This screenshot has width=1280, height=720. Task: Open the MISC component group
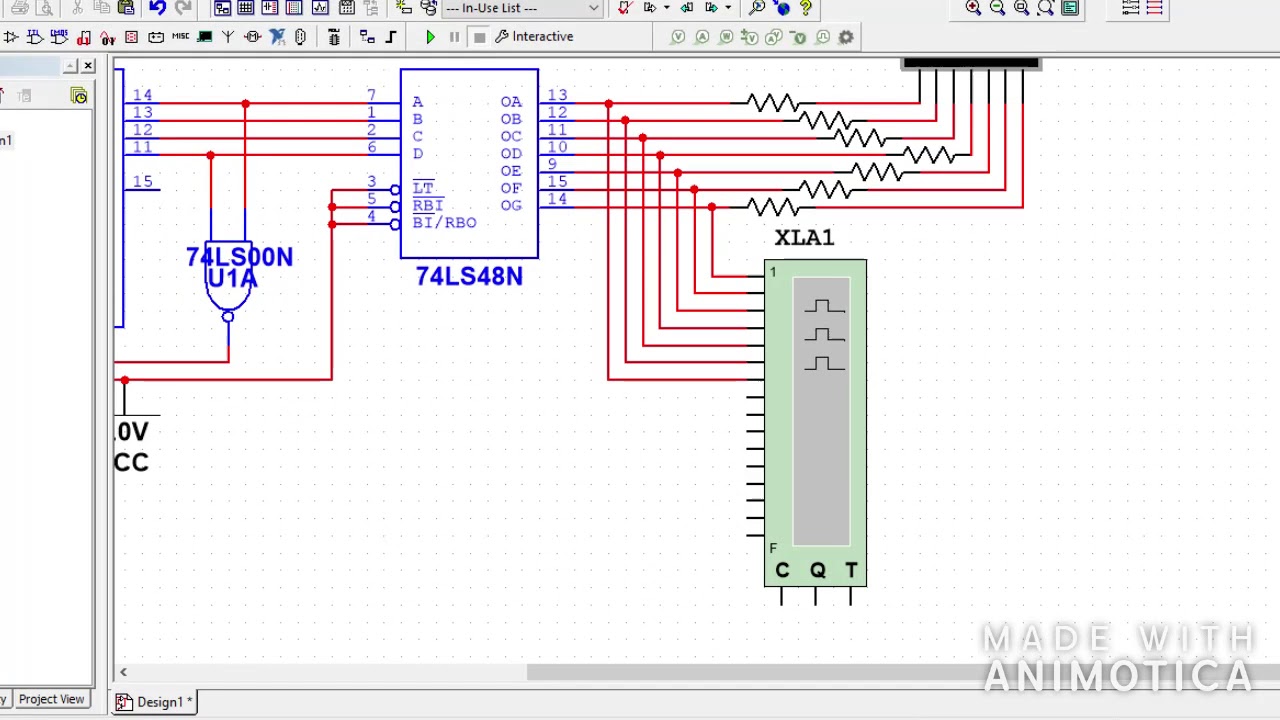[x=180, y=37]
